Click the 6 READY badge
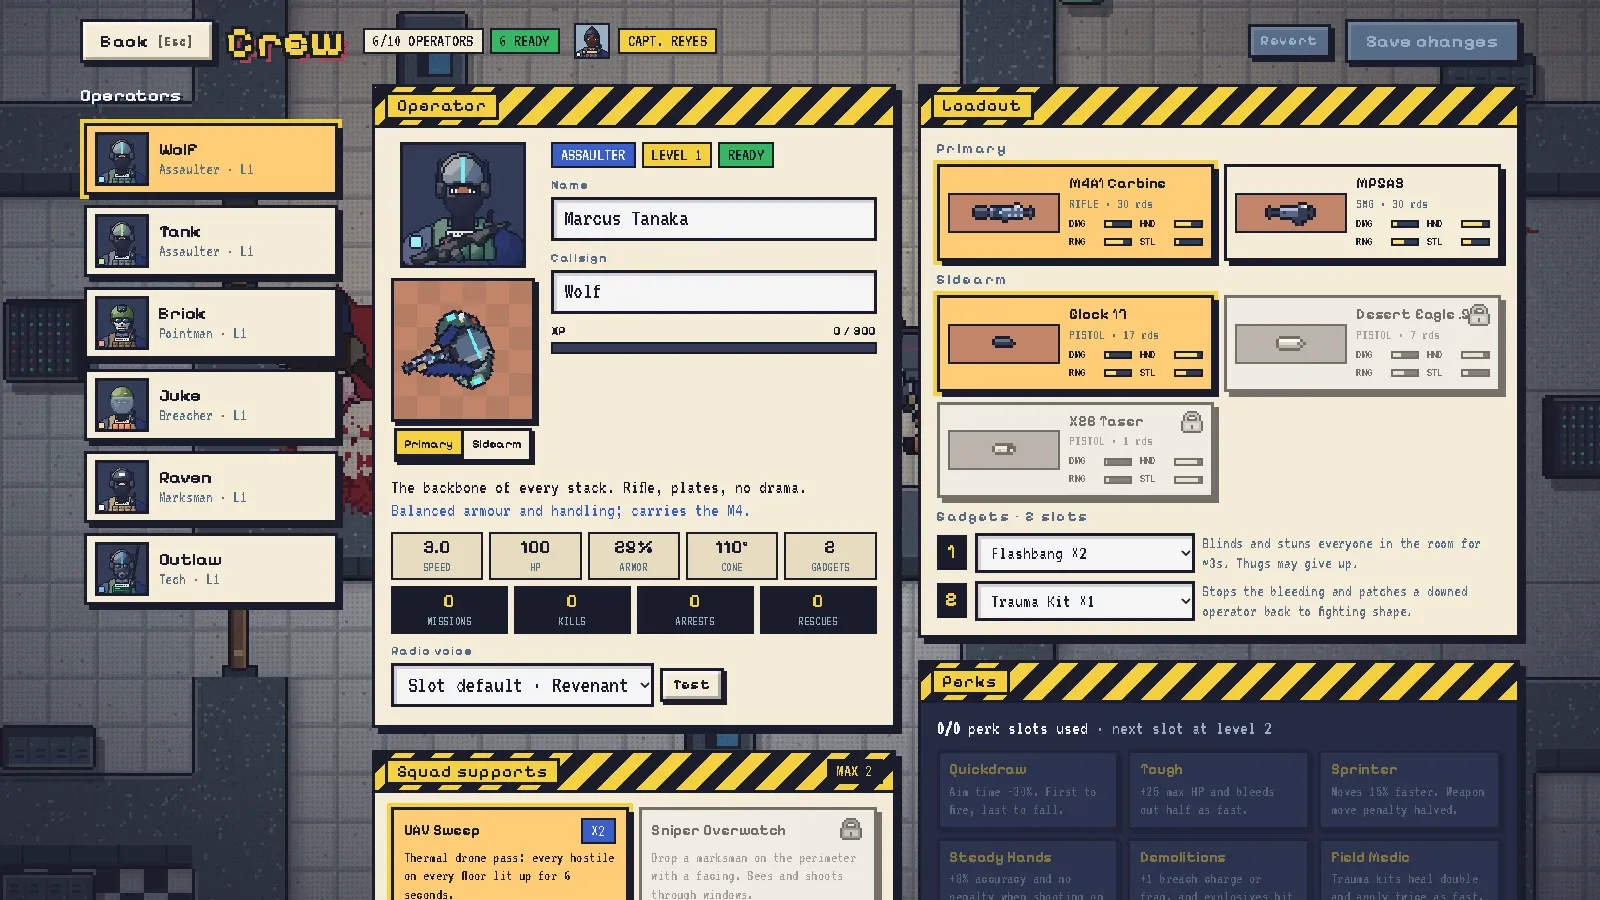 pos(524,41)
